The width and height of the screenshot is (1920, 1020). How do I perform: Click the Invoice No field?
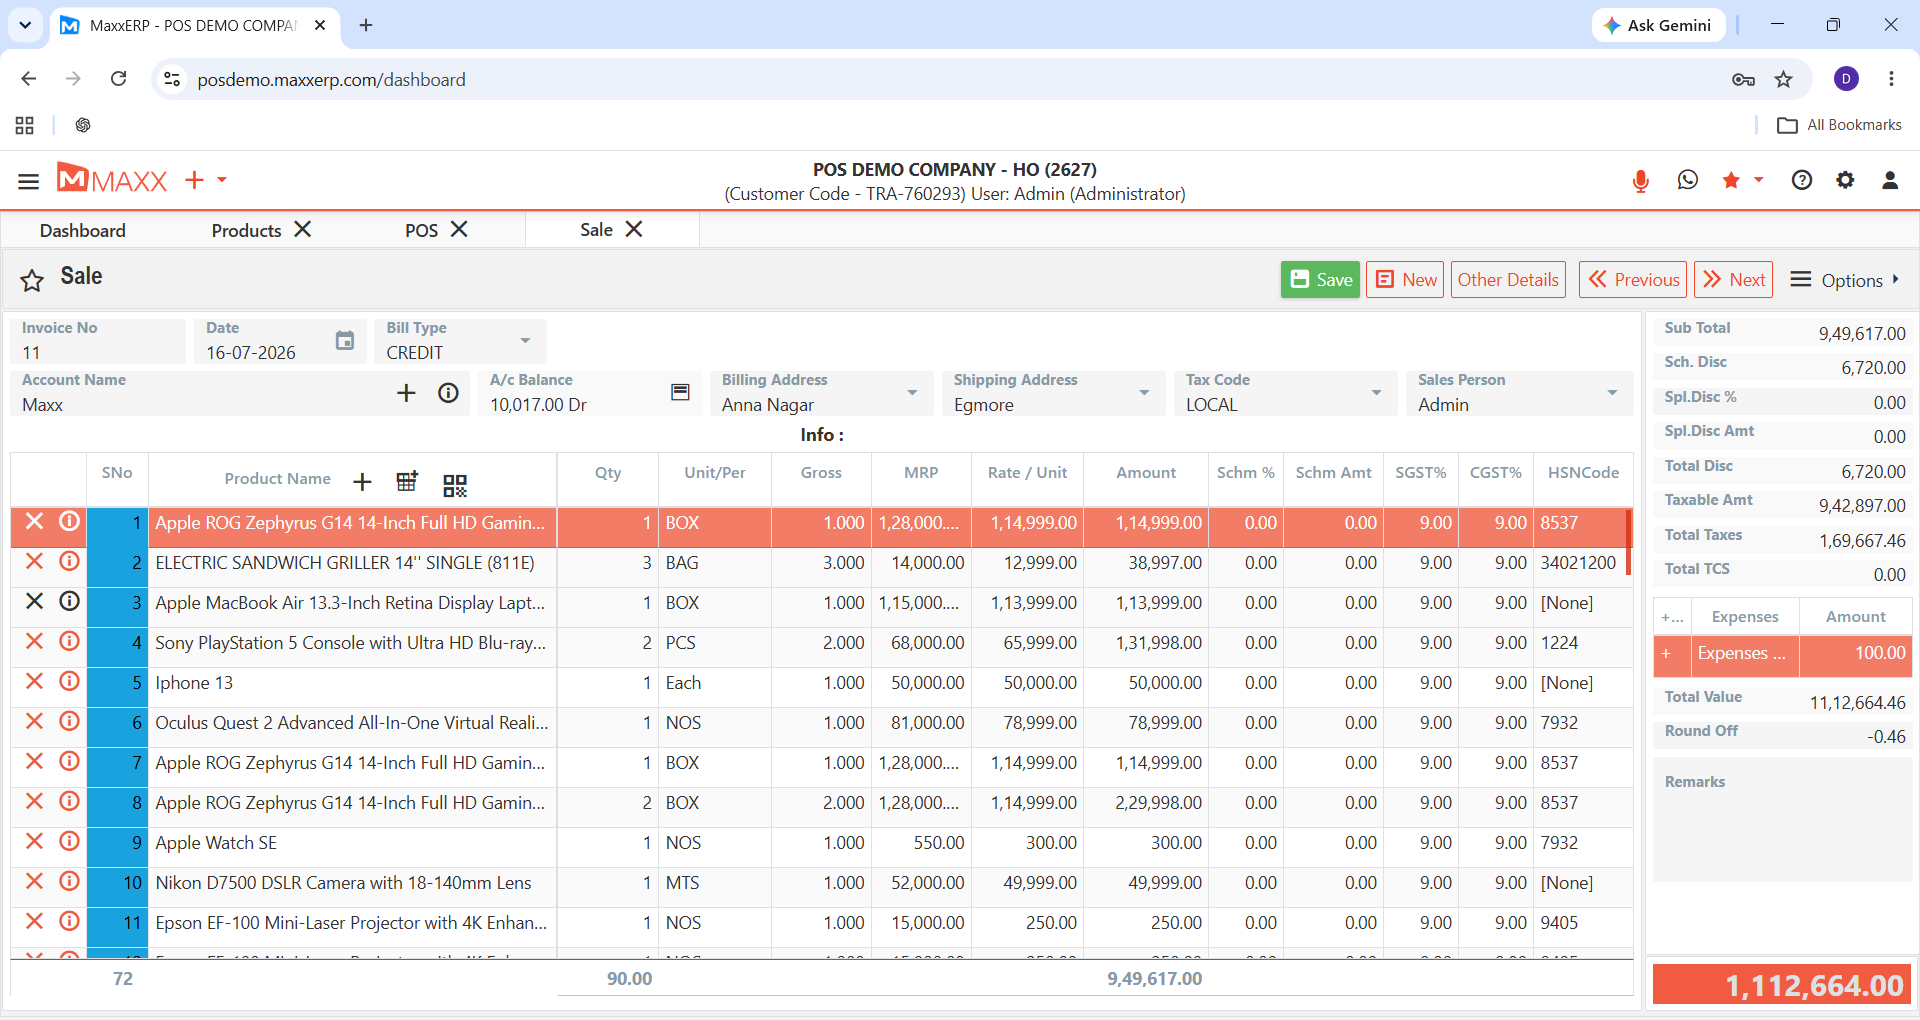point(98,341)
